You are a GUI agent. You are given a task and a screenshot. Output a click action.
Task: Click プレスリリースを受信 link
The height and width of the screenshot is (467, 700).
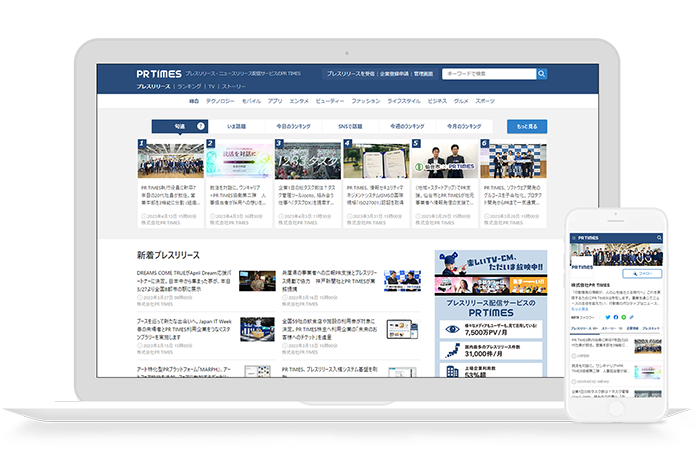coord(350,74)
